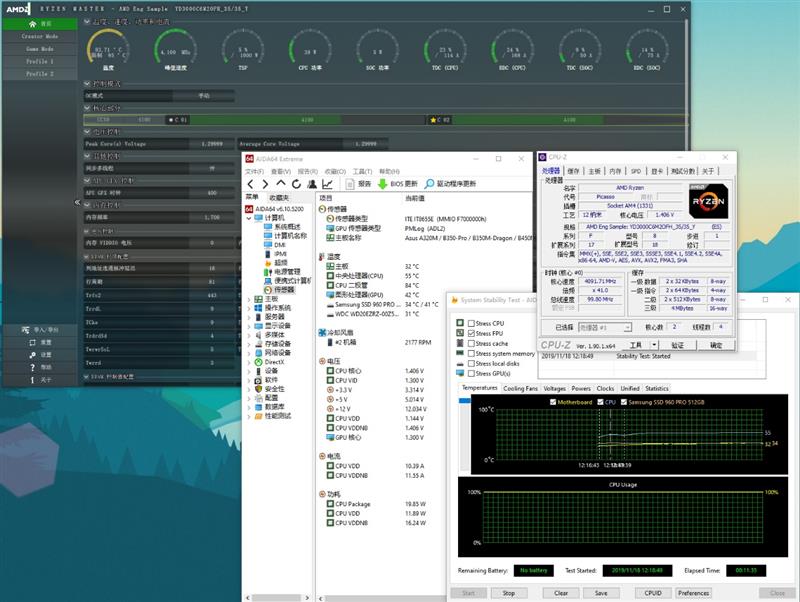Enable the Stress CPU checkbox
This screenshot has height=602, width=800.
point(470,323)
